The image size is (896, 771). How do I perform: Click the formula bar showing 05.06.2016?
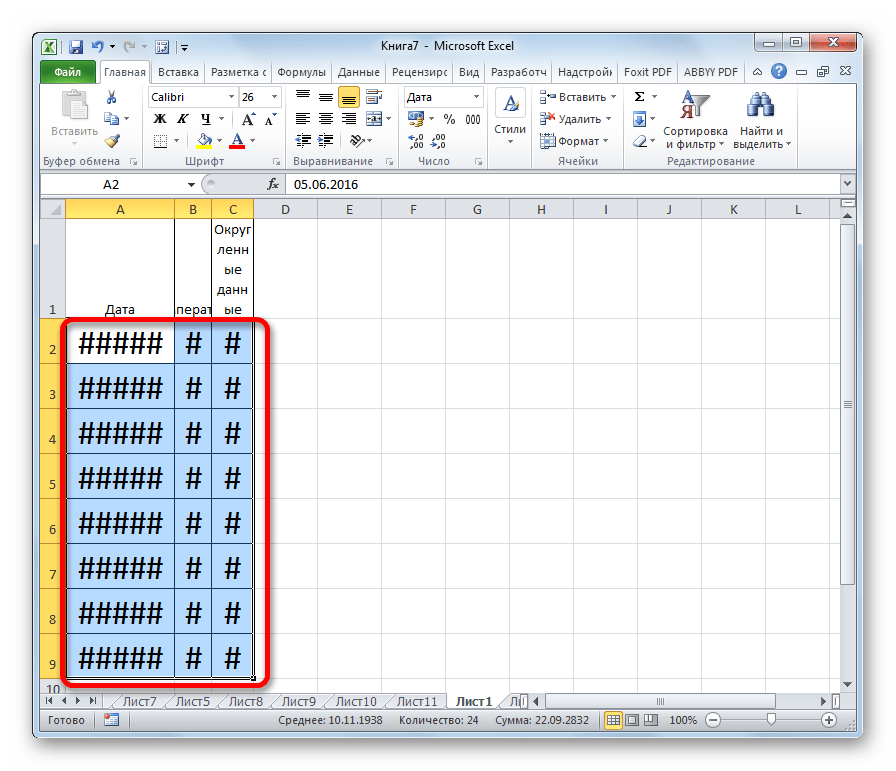[560, 185]
